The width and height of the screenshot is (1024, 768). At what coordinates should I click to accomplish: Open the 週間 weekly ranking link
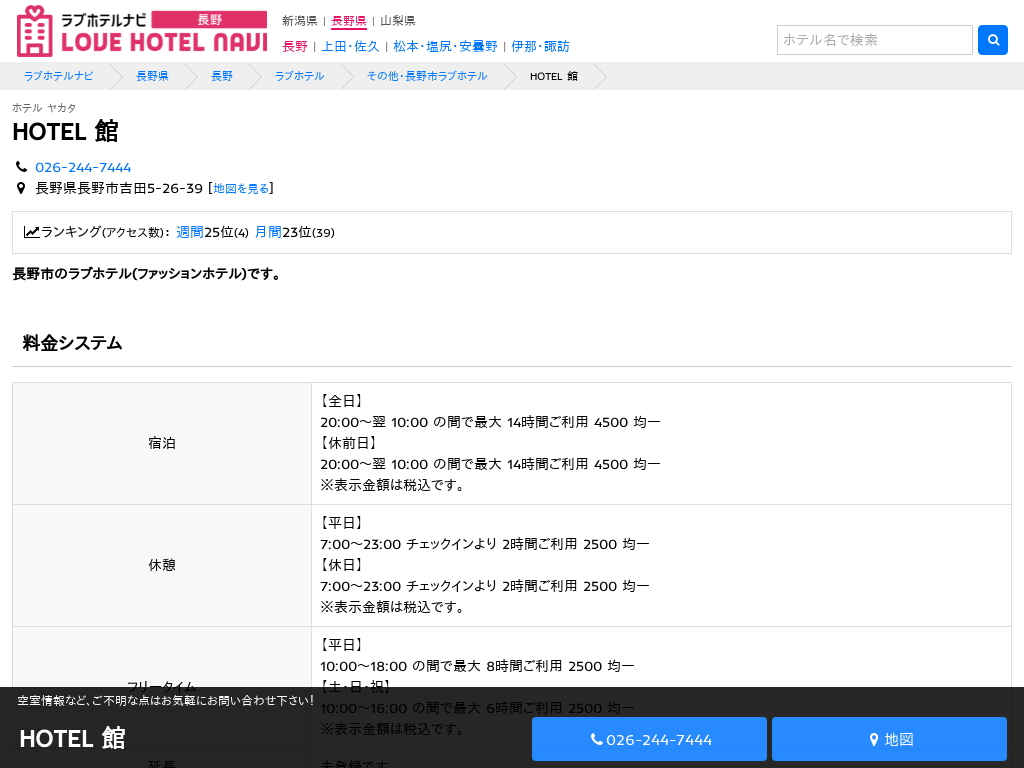pos(190,232)
